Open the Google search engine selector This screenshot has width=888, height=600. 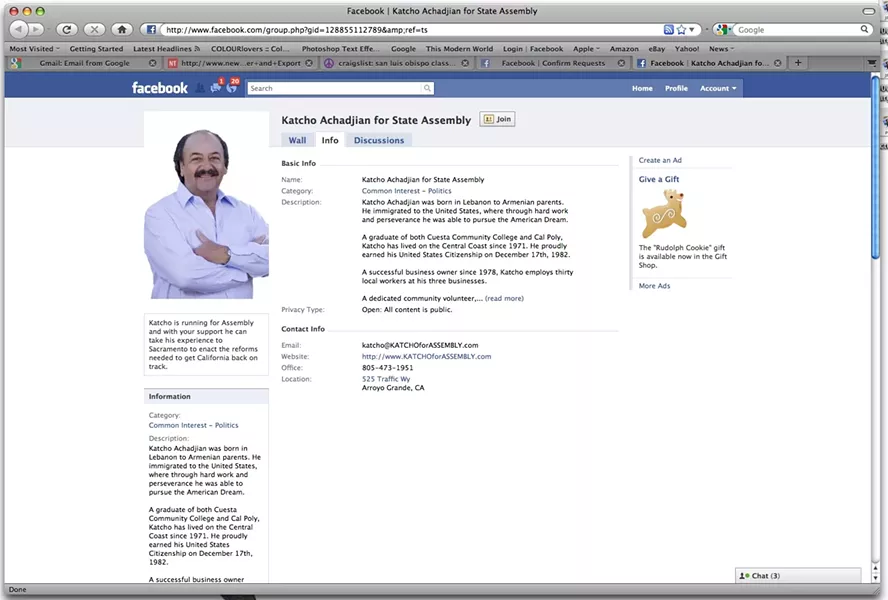[x=724, y=29]
